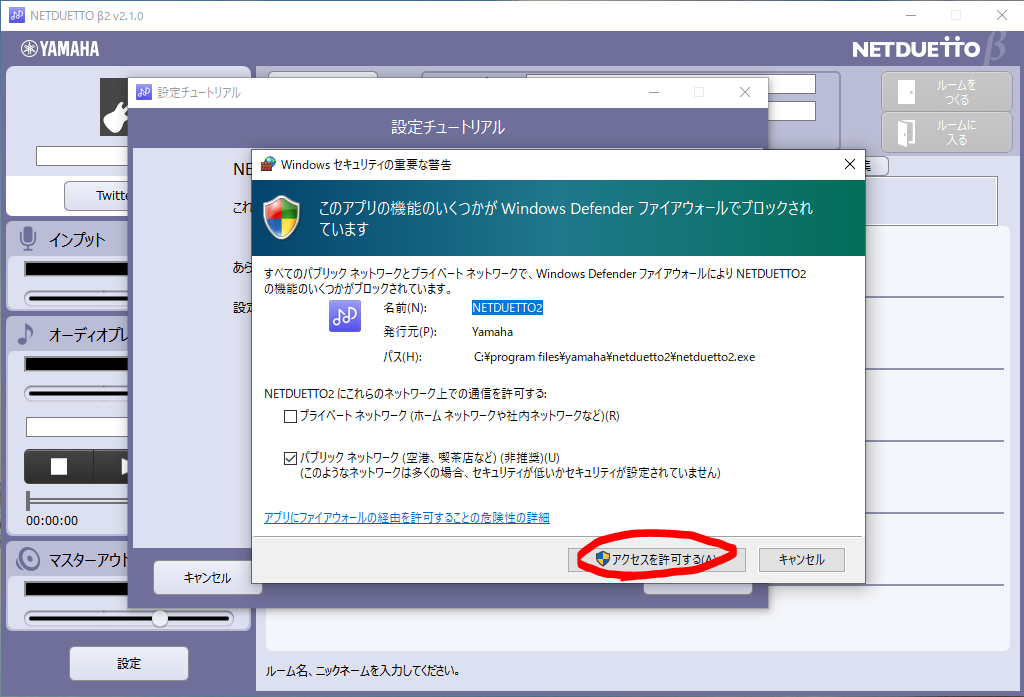Click the enter room button
Screen dimensions: 1024x697
[946, 132]
